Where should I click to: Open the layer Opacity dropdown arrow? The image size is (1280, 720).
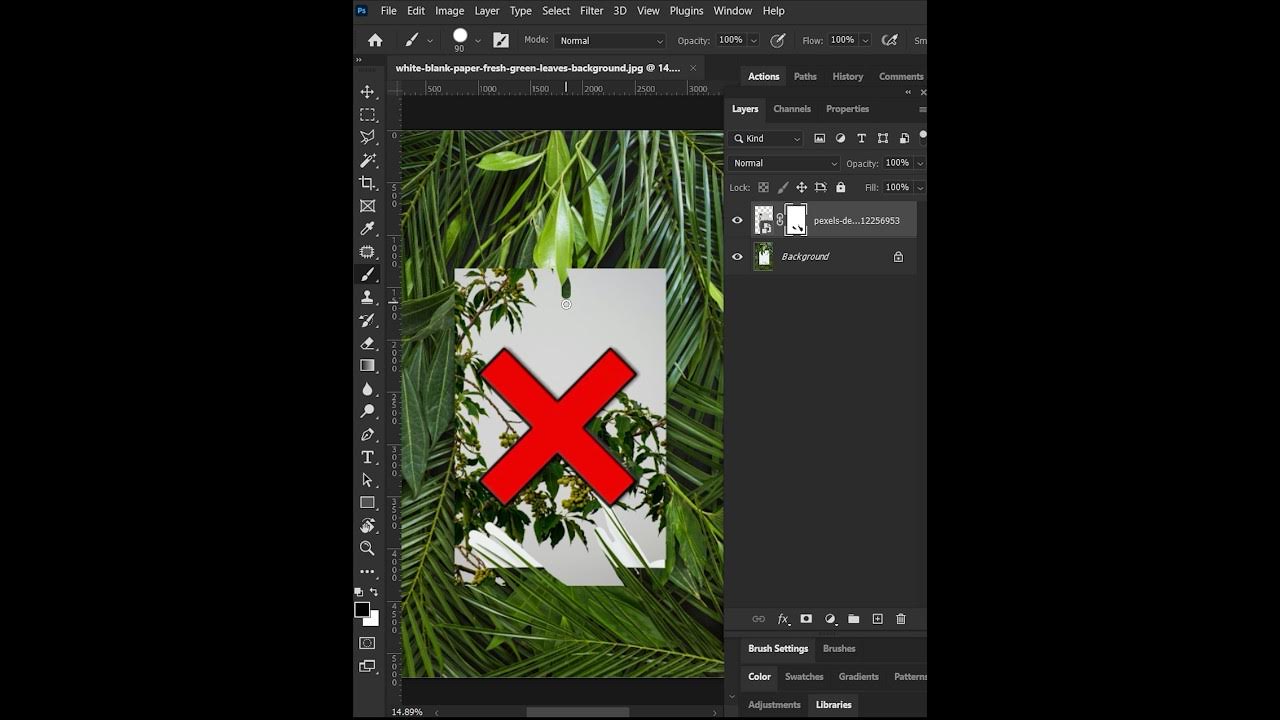920,163
